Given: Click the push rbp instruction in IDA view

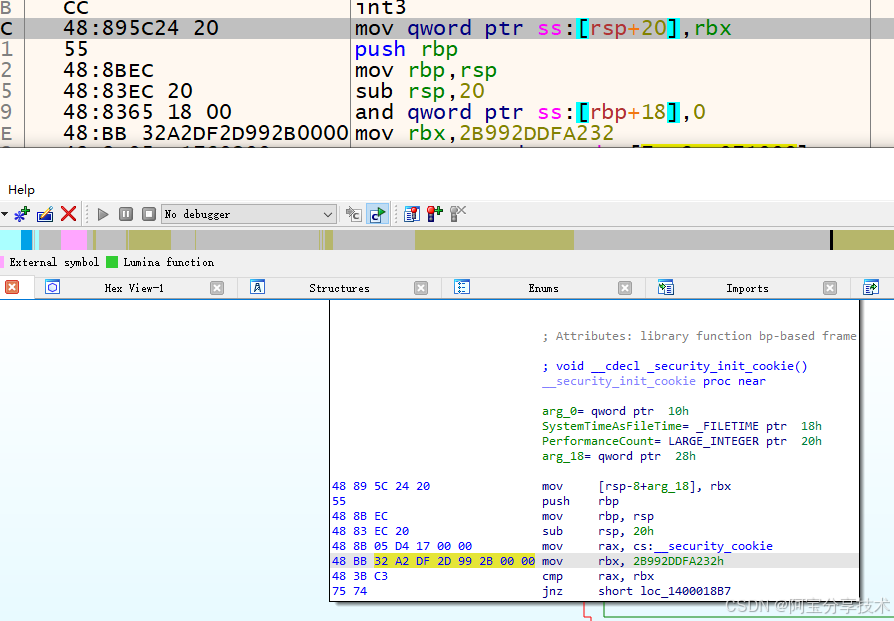Looking at the screenshot, I should click(x=580, y=501).
